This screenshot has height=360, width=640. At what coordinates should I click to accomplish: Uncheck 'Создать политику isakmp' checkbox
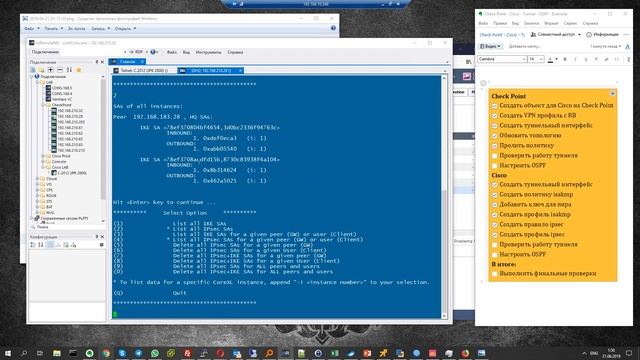pyautogui.click(x=495, y=195)
